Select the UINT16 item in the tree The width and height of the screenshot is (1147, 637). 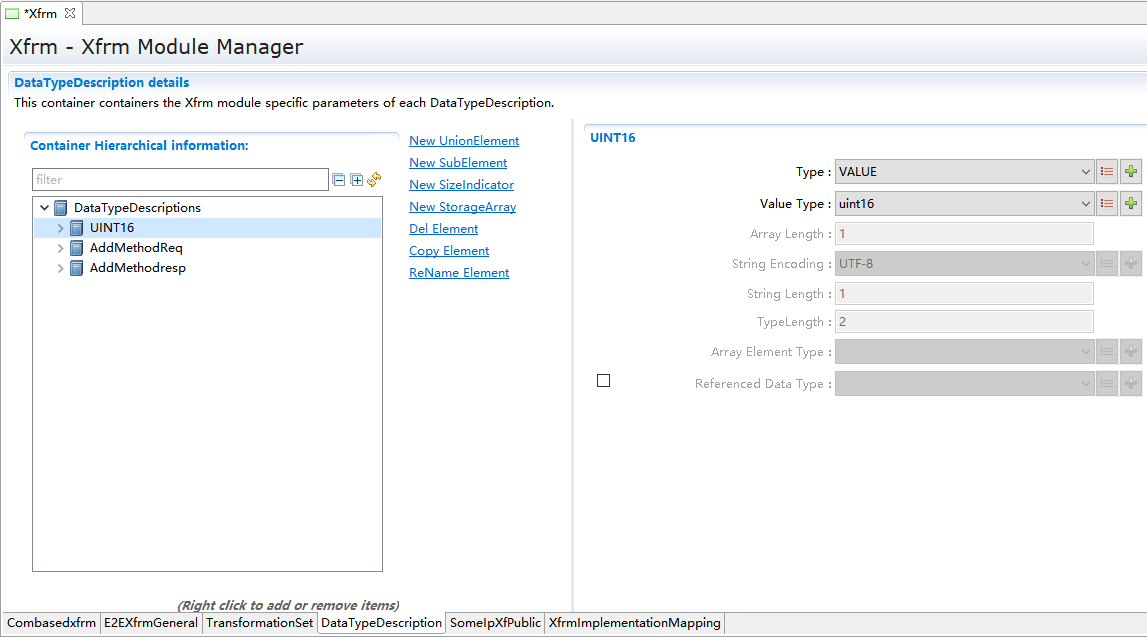point(111,228)
